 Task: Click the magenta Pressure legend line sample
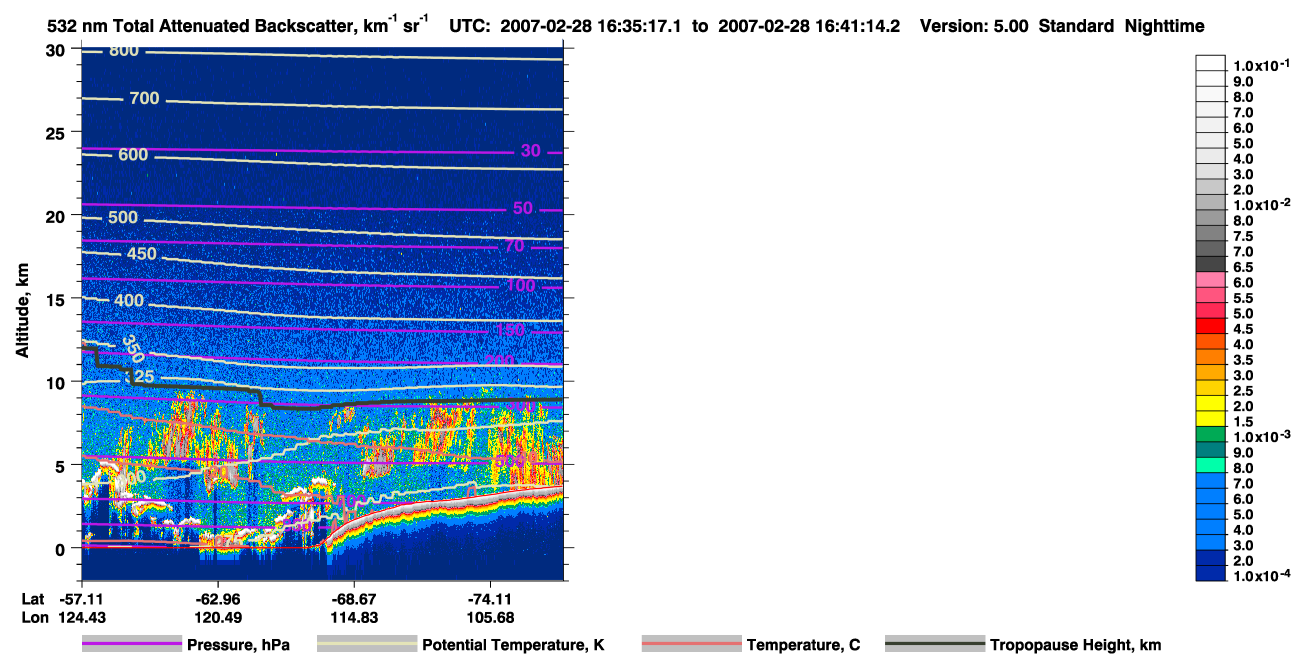click(x=132, y=644)
